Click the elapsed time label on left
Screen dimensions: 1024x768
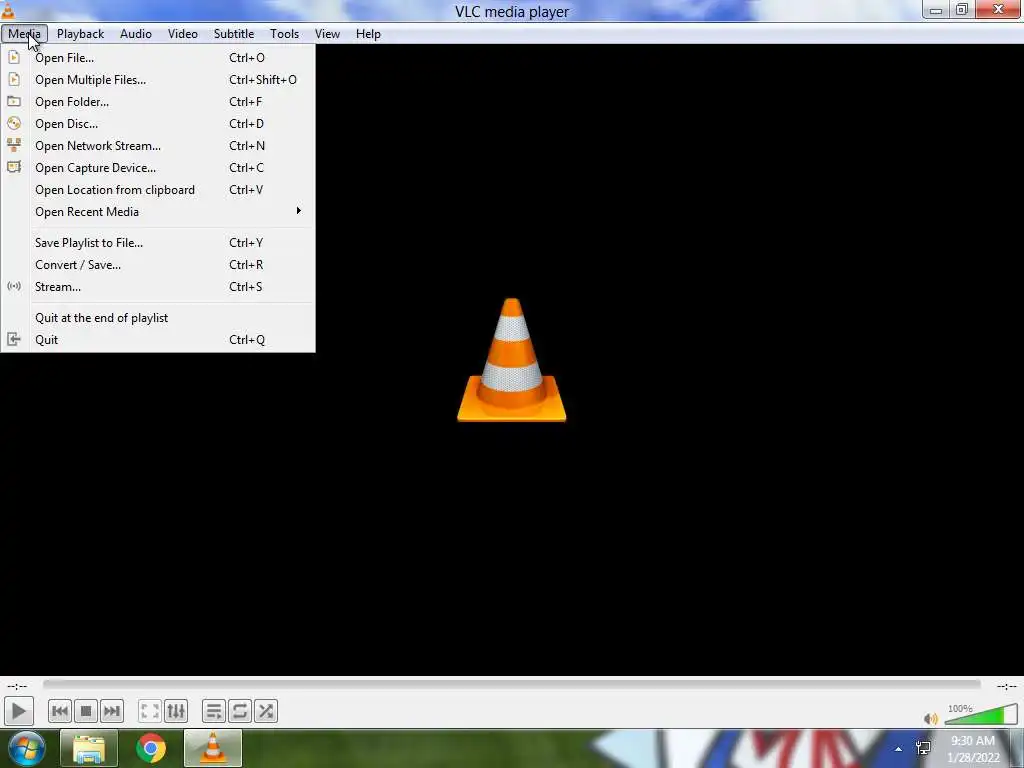coord(17,686)
